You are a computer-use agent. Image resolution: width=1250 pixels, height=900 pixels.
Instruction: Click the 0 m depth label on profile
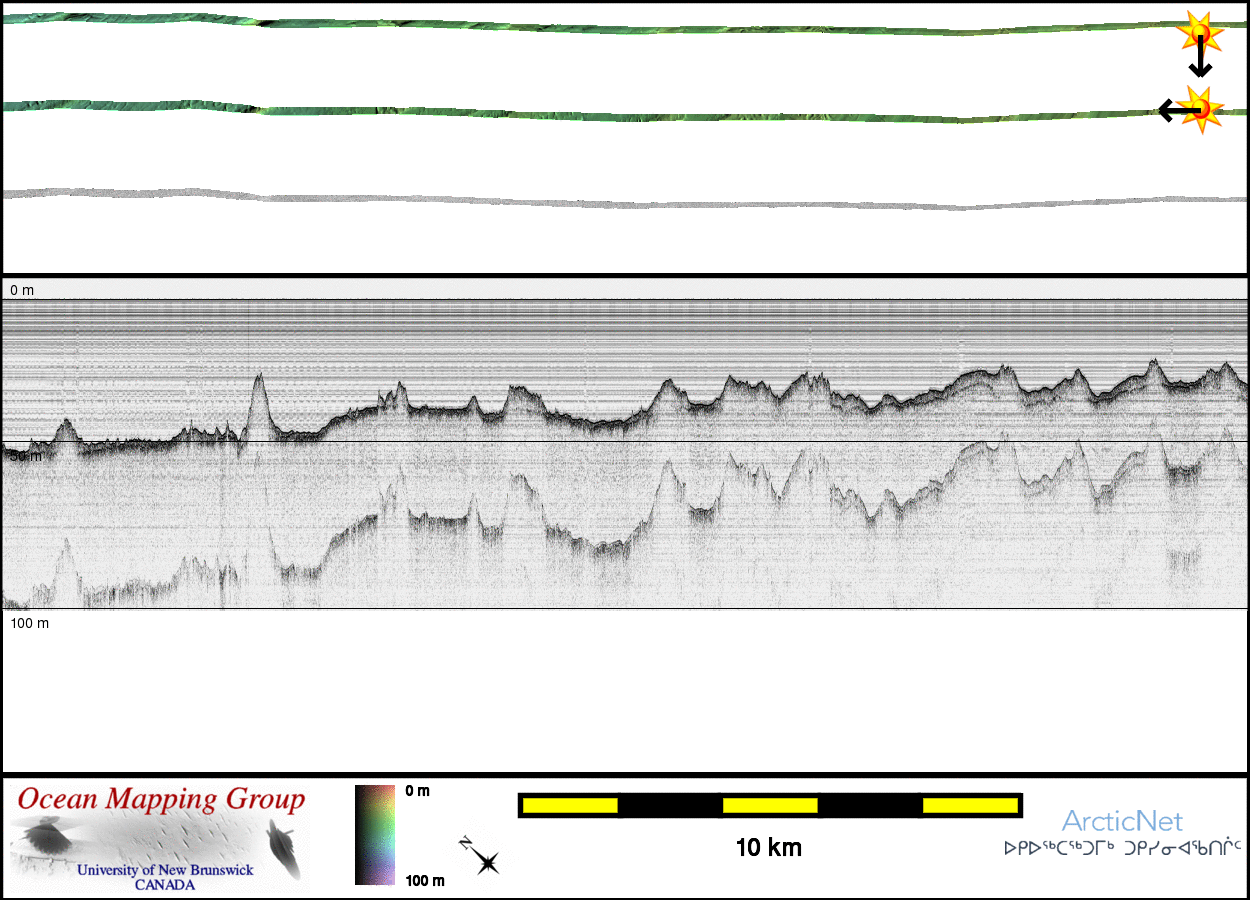[22, 290]
